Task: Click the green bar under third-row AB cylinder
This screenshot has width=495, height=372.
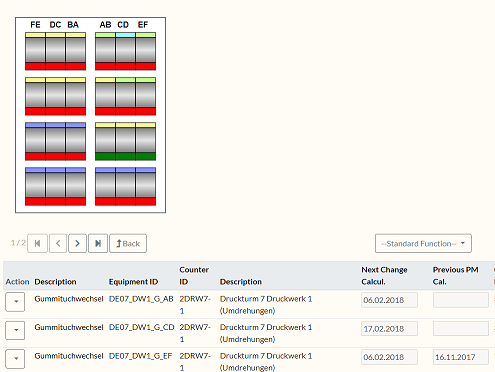Action: (x=105, y=156)
